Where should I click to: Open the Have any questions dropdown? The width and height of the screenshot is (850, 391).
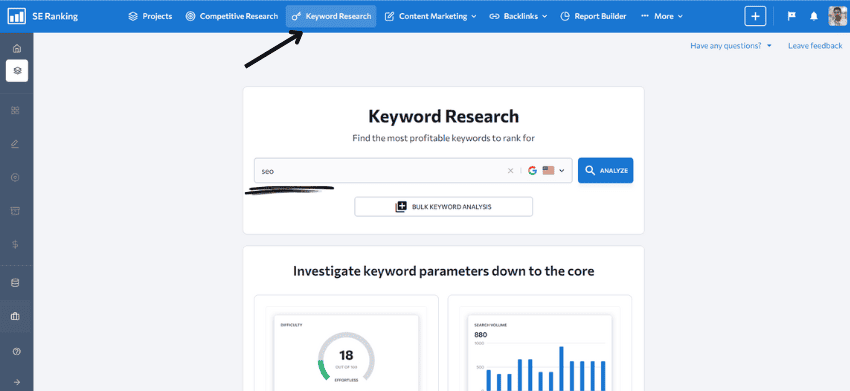coord(731,46)
